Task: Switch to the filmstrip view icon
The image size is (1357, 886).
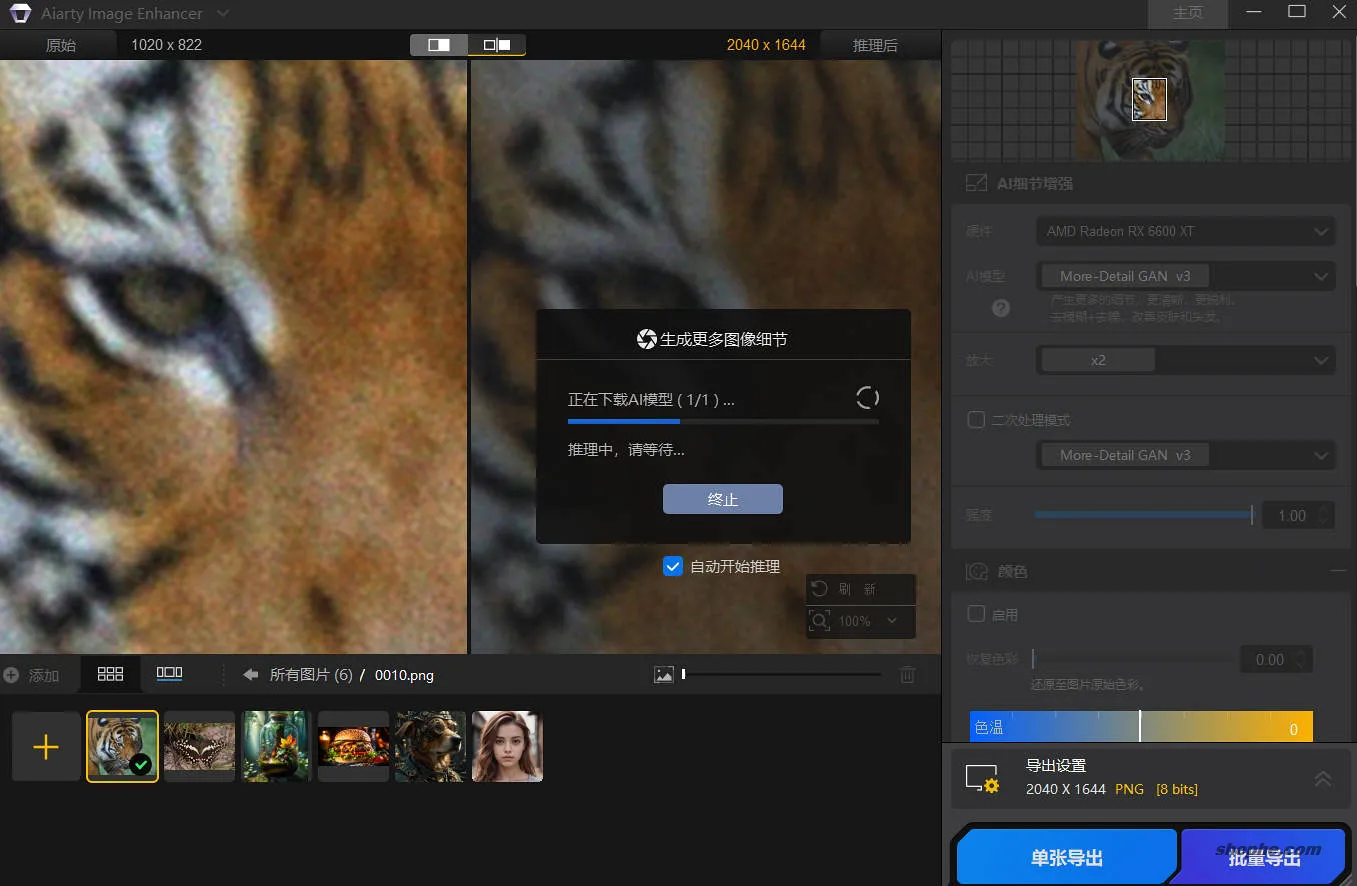Action: click(x=170, y=674)
